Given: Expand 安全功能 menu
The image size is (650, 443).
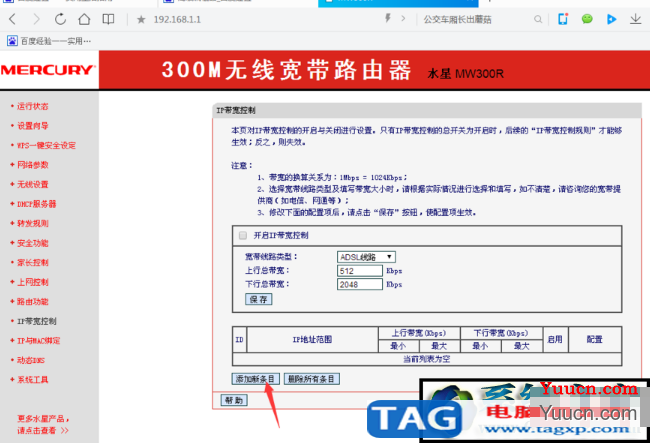Looking at the screenshot, I should (32, 243).
